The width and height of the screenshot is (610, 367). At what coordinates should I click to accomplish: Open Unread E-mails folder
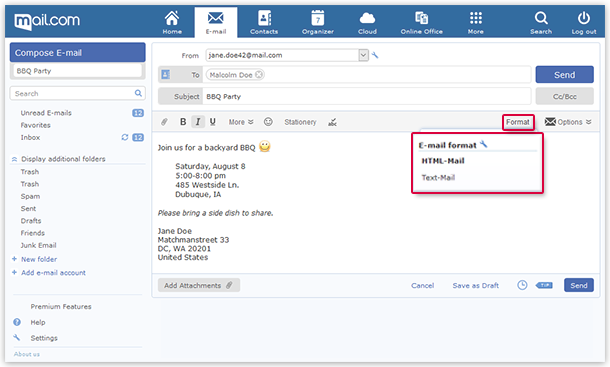pos(46,113)
